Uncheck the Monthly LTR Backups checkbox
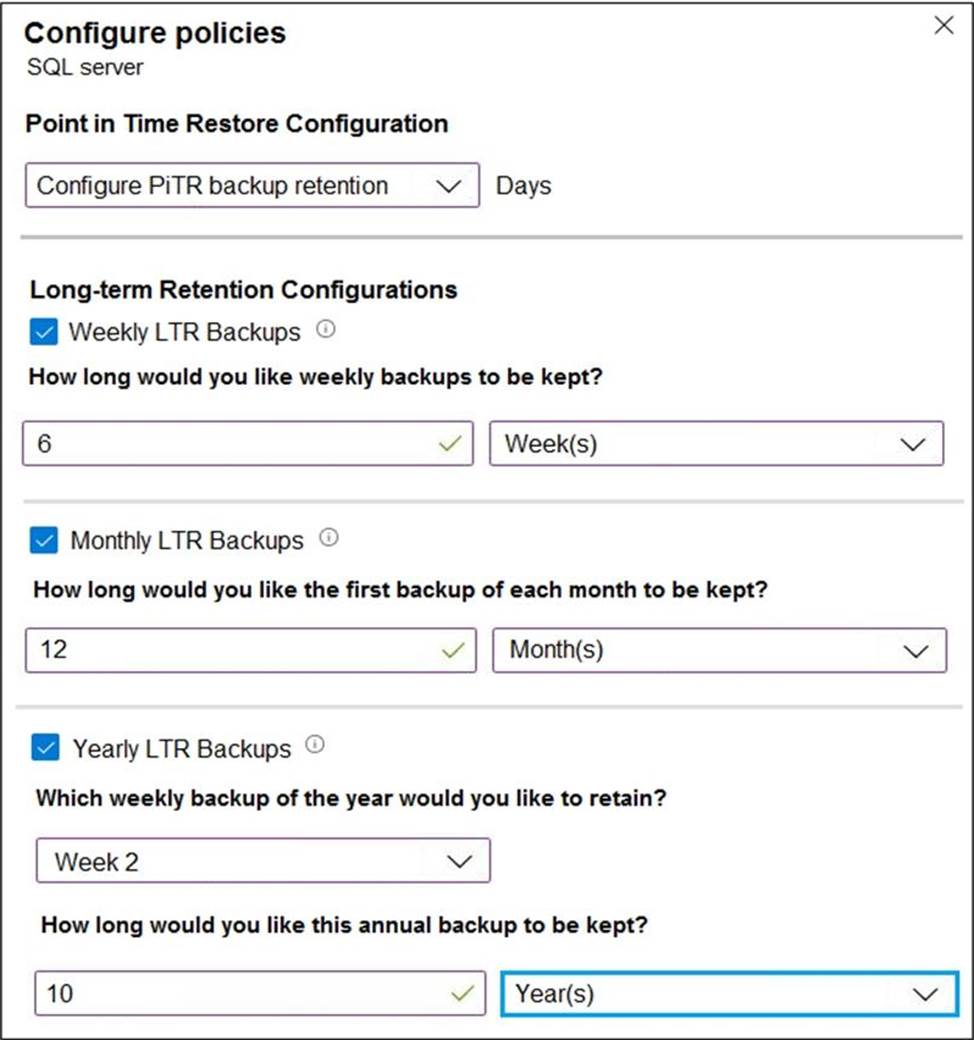 (44, 541)
